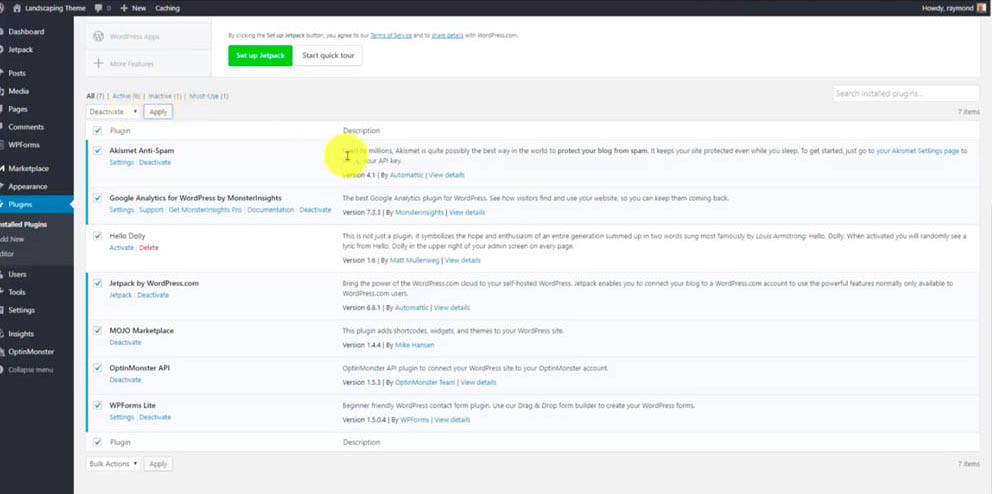Click Deactivate under OptinMonster API
Viewport: 992px width, 494px height.
tap(125, 380)
